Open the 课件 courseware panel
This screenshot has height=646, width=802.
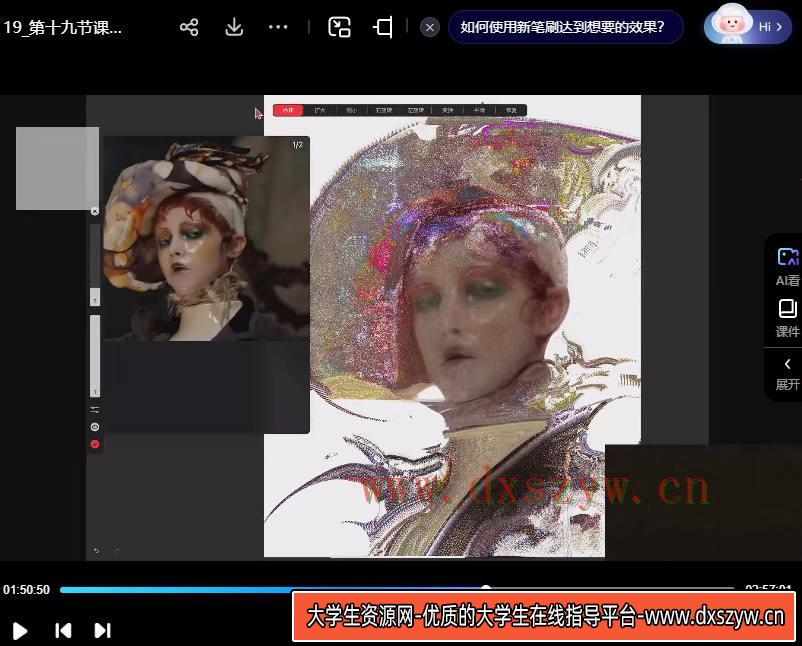(x=787, y=318)
